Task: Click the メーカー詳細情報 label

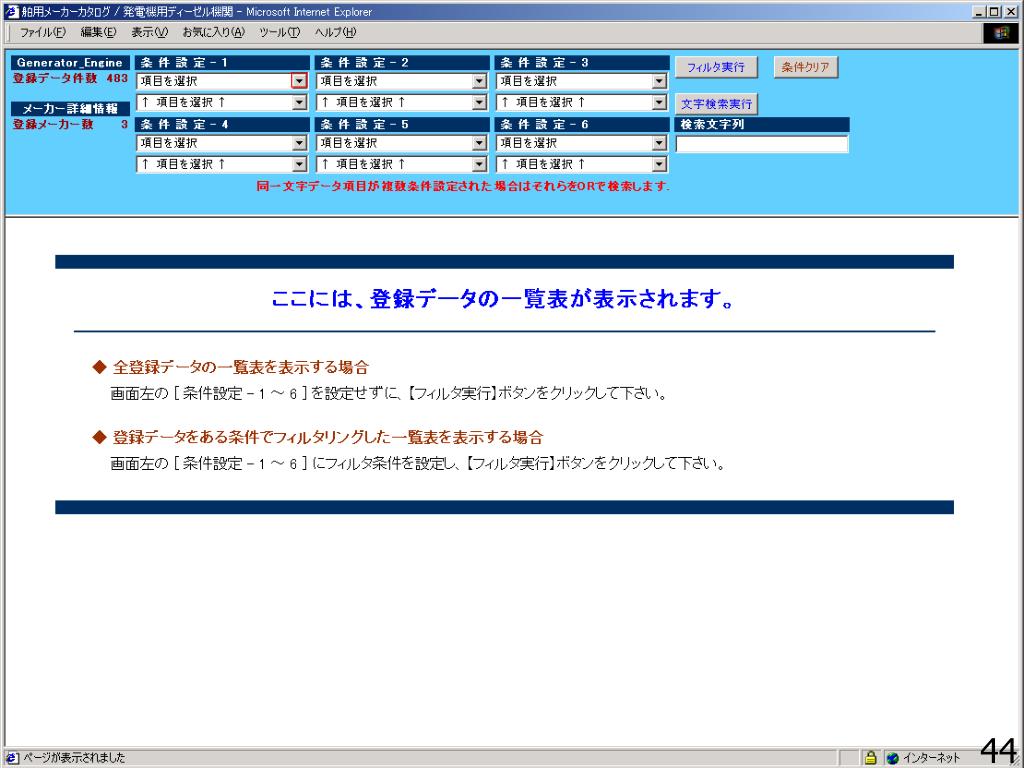Action: pos(71,108)
